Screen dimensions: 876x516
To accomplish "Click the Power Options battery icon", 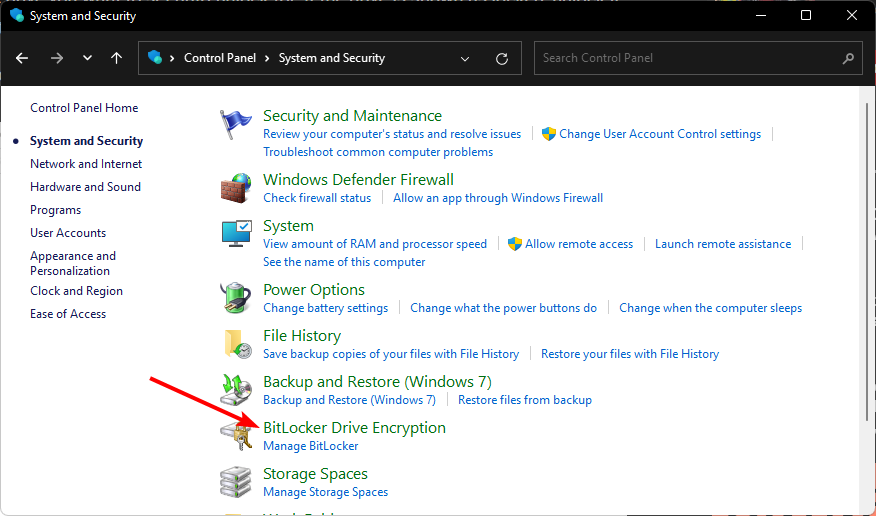I will pos(234,298).
